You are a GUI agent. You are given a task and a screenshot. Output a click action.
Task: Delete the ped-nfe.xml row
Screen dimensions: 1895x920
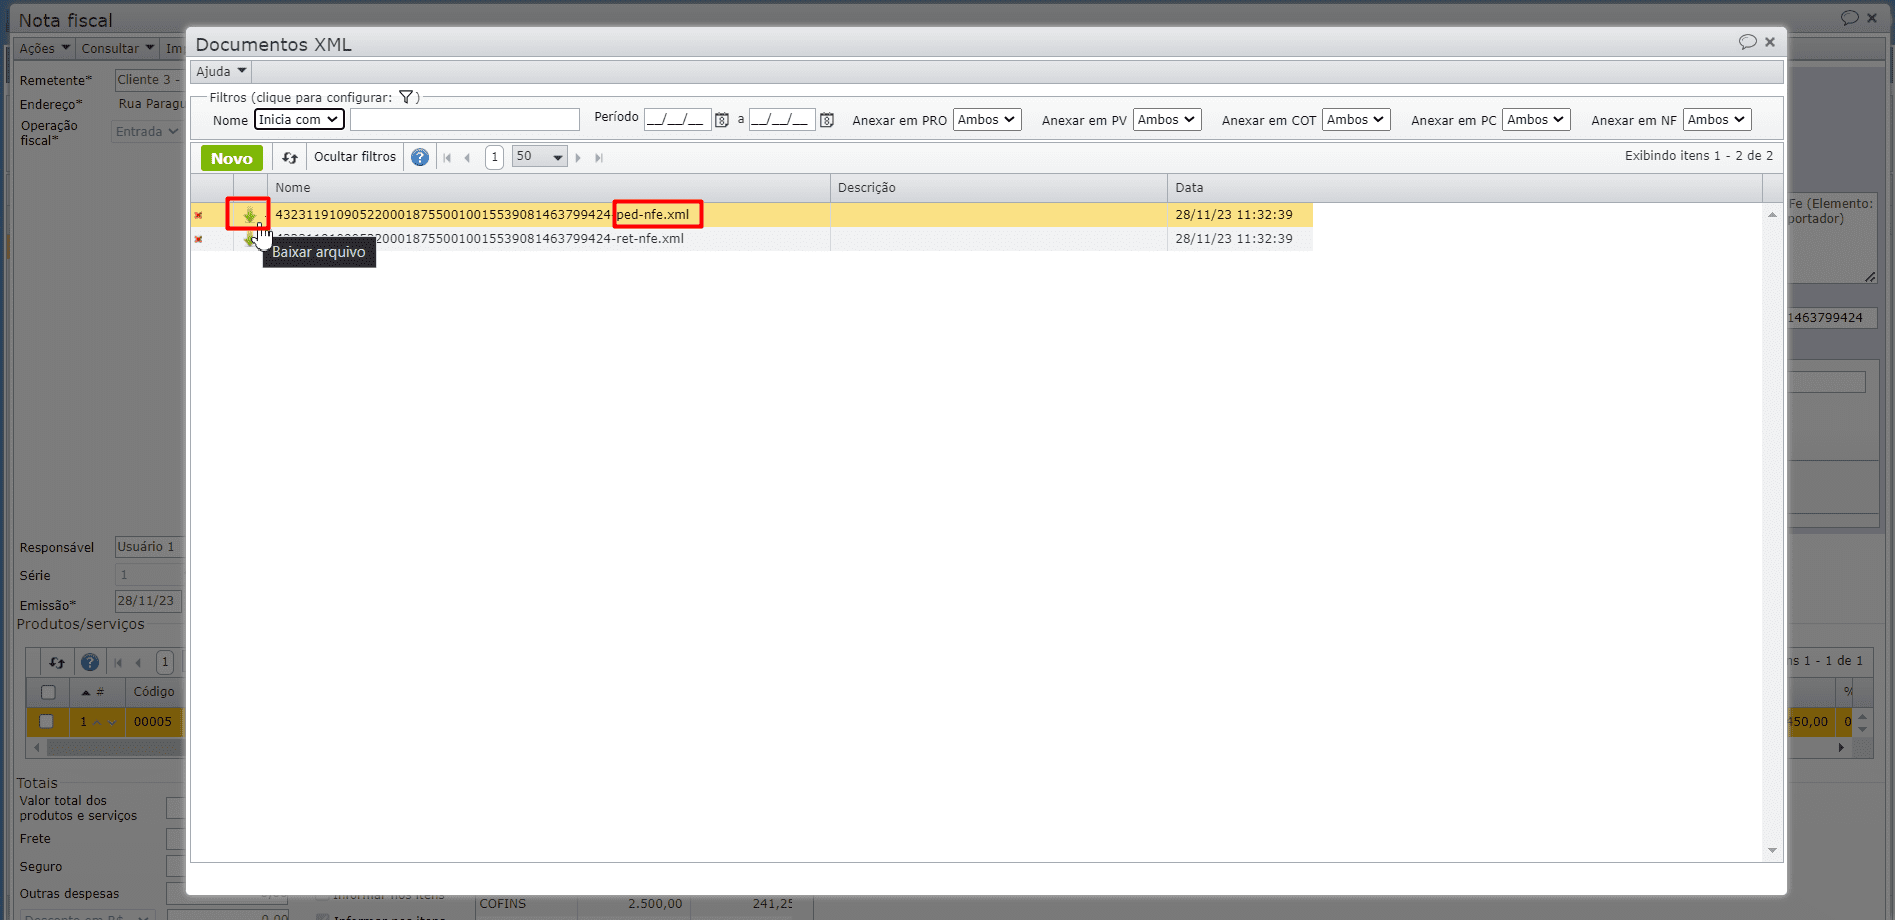point(198,215)
